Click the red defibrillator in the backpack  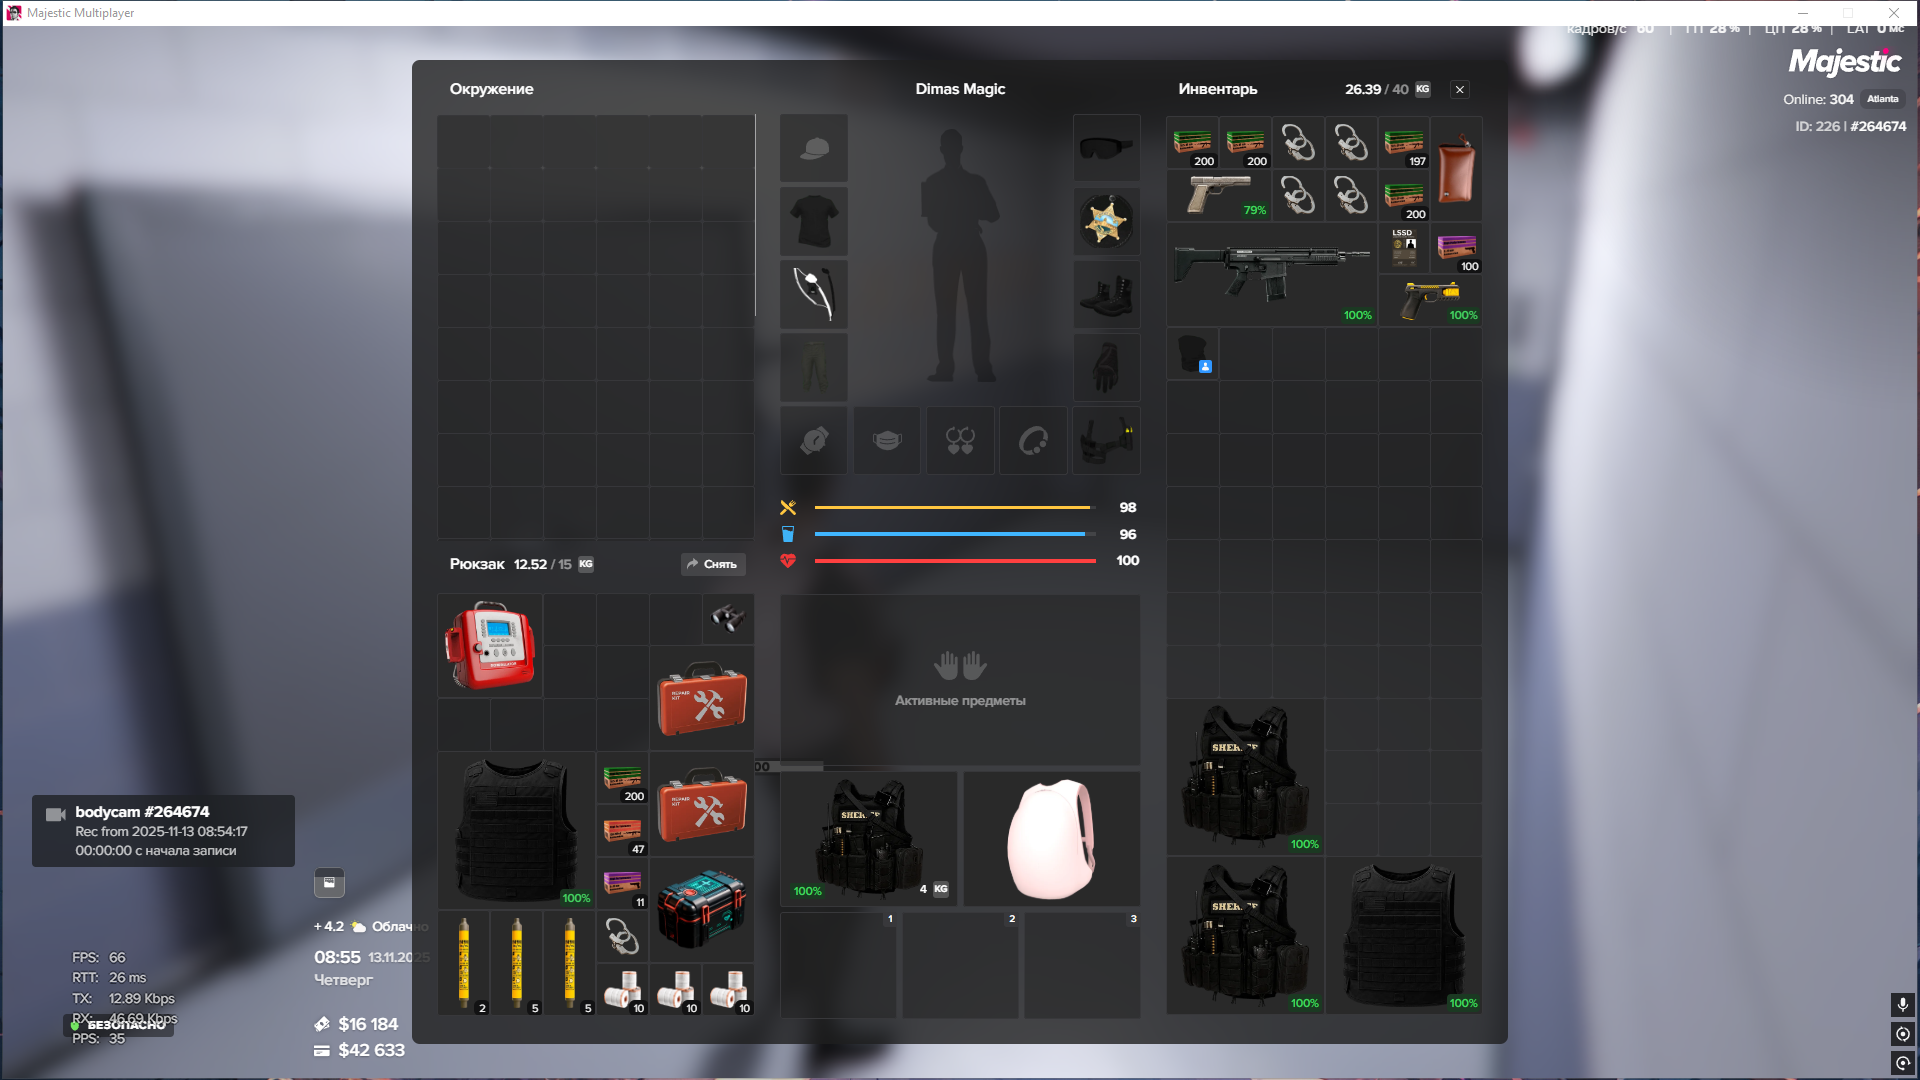(489, 645)
